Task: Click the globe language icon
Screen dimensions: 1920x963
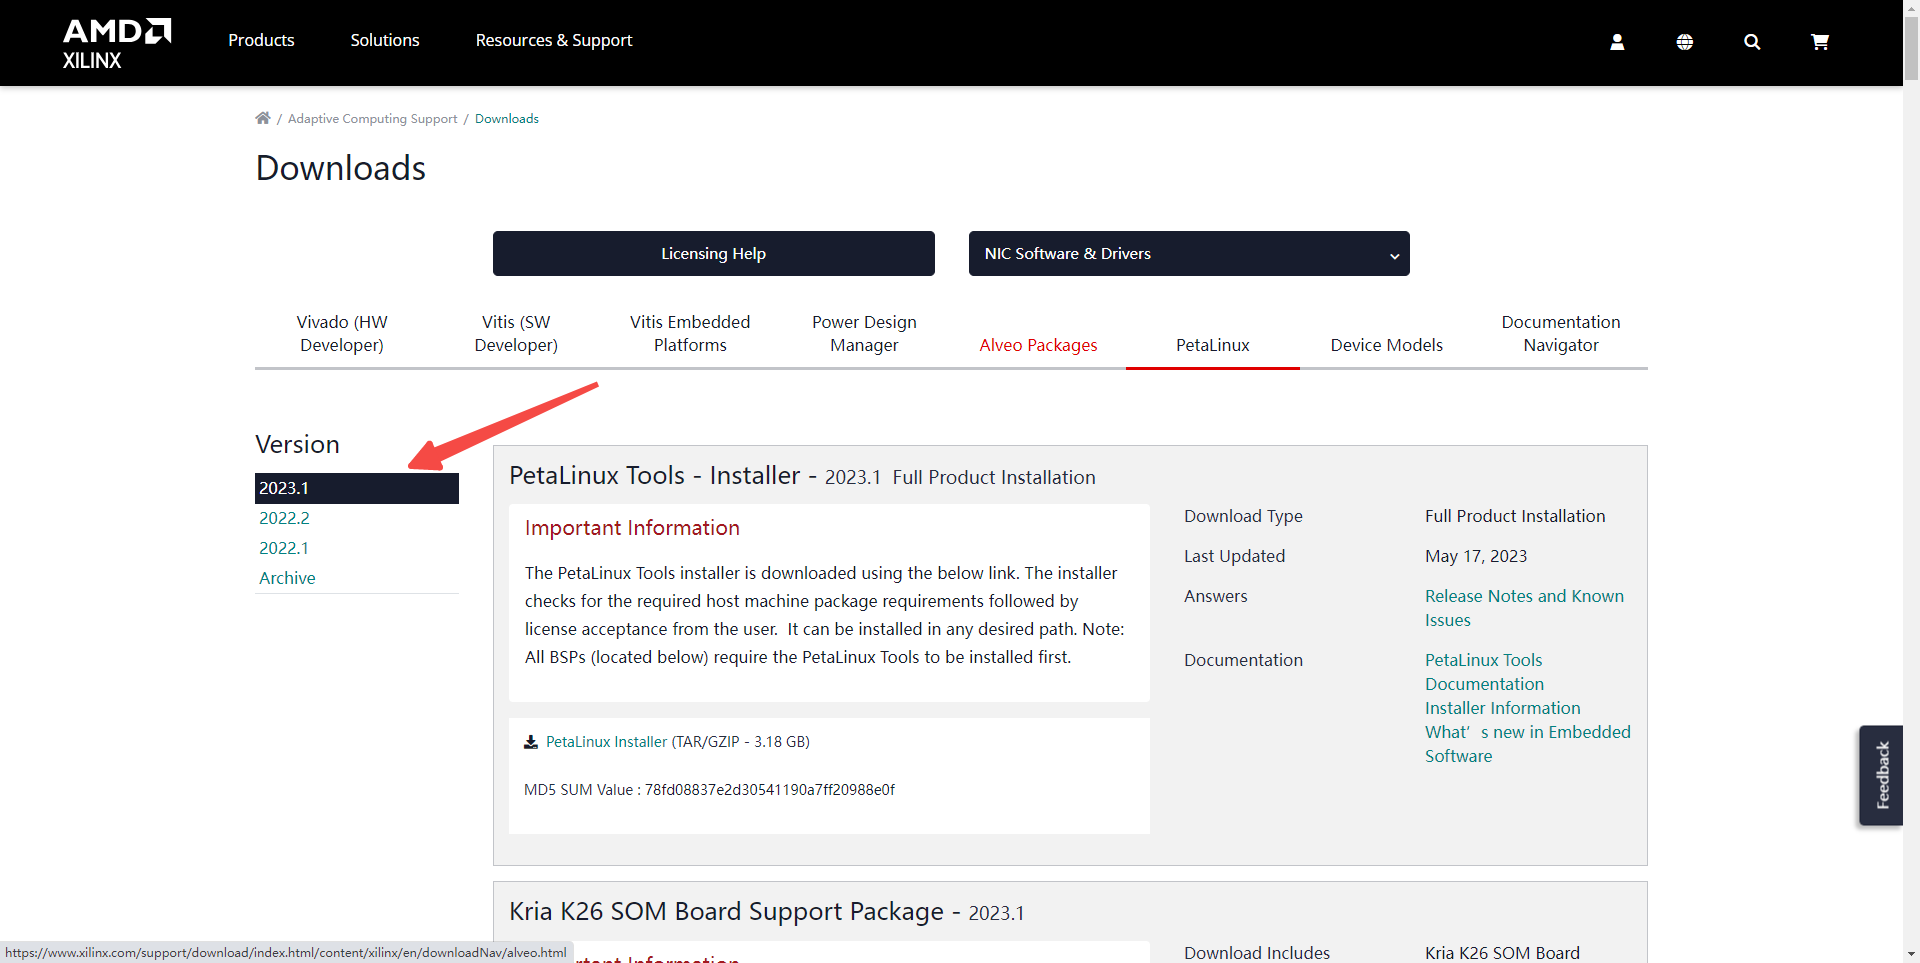Action: (x=1685, y=42)
